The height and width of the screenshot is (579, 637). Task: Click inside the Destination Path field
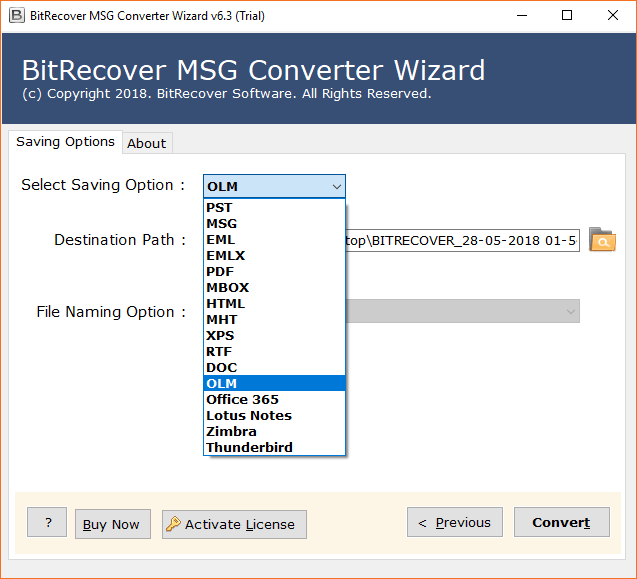click(462, 241)
